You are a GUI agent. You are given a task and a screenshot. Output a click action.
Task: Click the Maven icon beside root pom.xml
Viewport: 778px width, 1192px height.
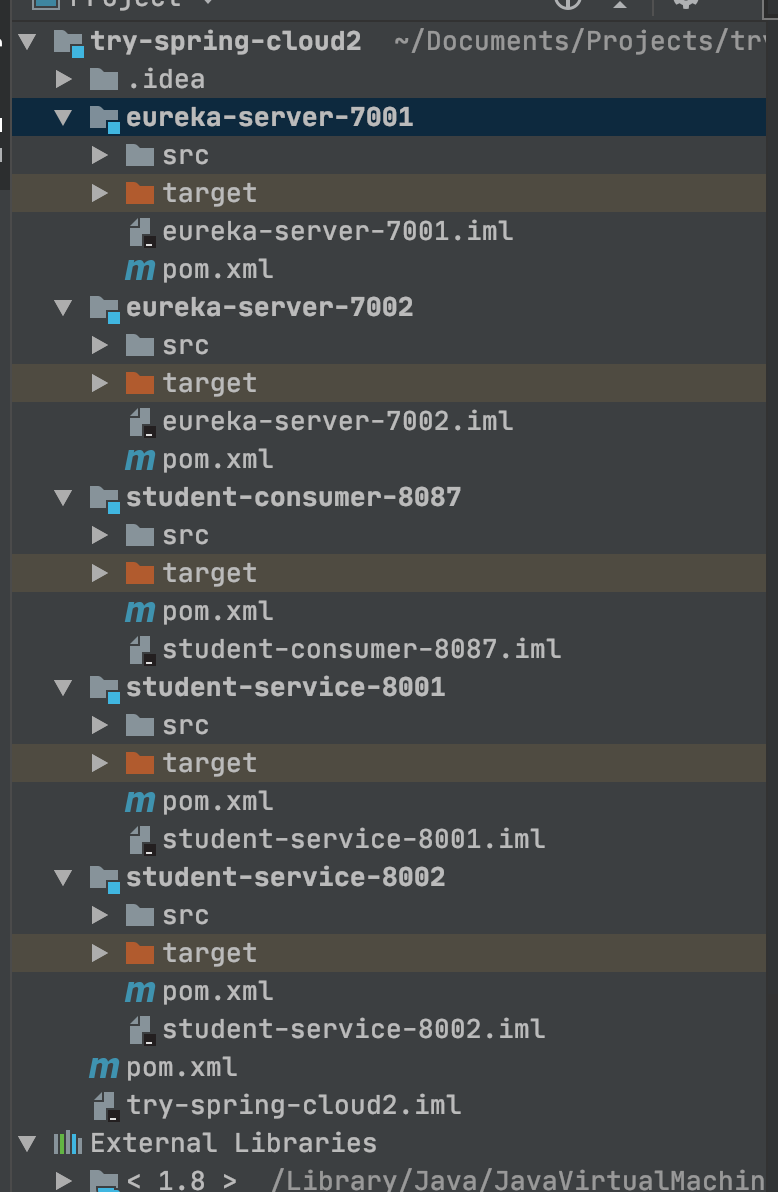(101, 1067)
